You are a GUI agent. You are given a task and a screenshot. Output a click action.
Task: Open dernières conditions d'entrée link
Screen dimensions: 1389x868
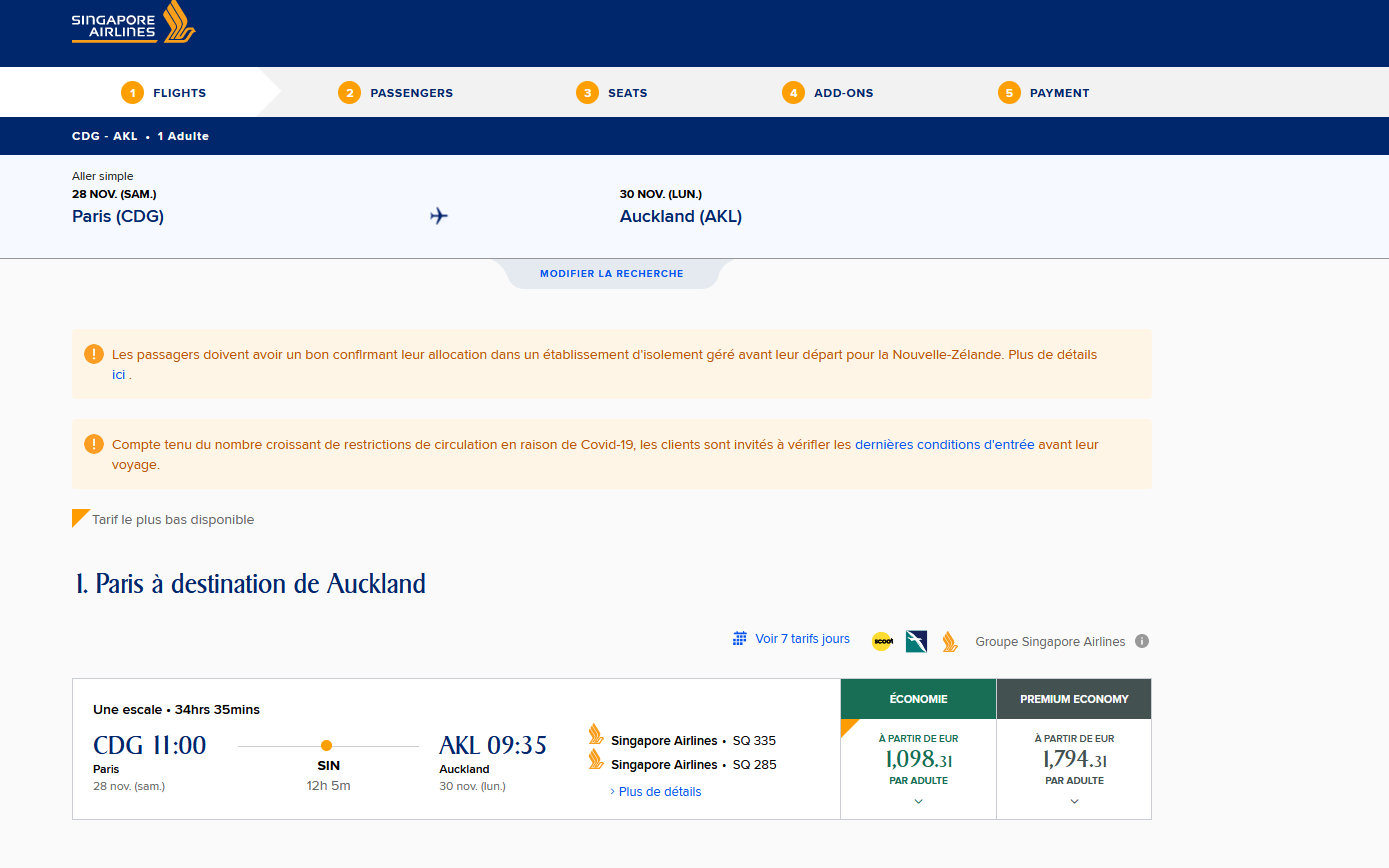click(945, 444)
